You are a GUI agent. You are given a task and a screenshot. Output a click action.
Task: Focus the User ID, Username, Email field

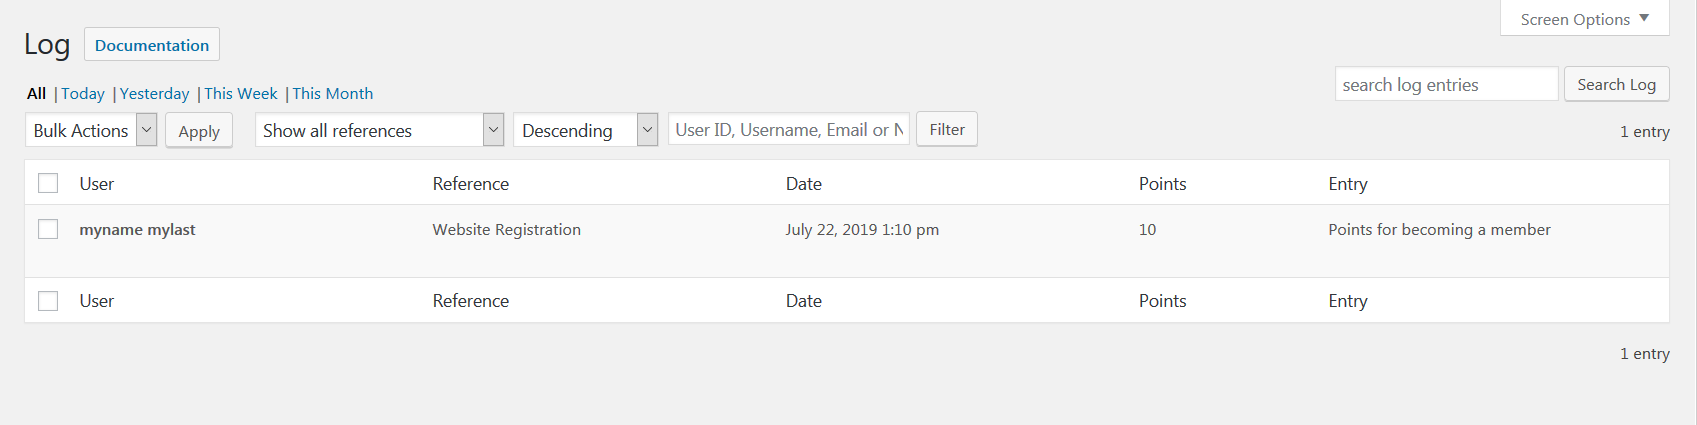point(789,129)
